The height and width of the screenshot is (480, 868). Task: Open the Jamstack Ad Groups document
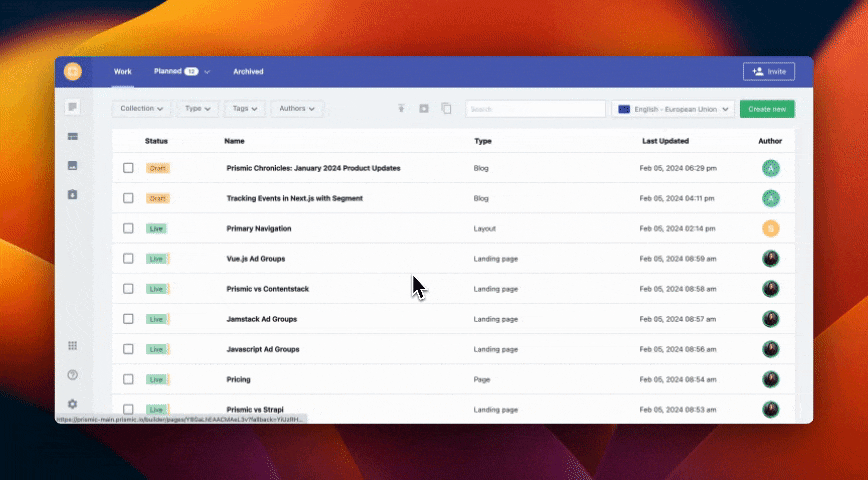coord(261,319)
